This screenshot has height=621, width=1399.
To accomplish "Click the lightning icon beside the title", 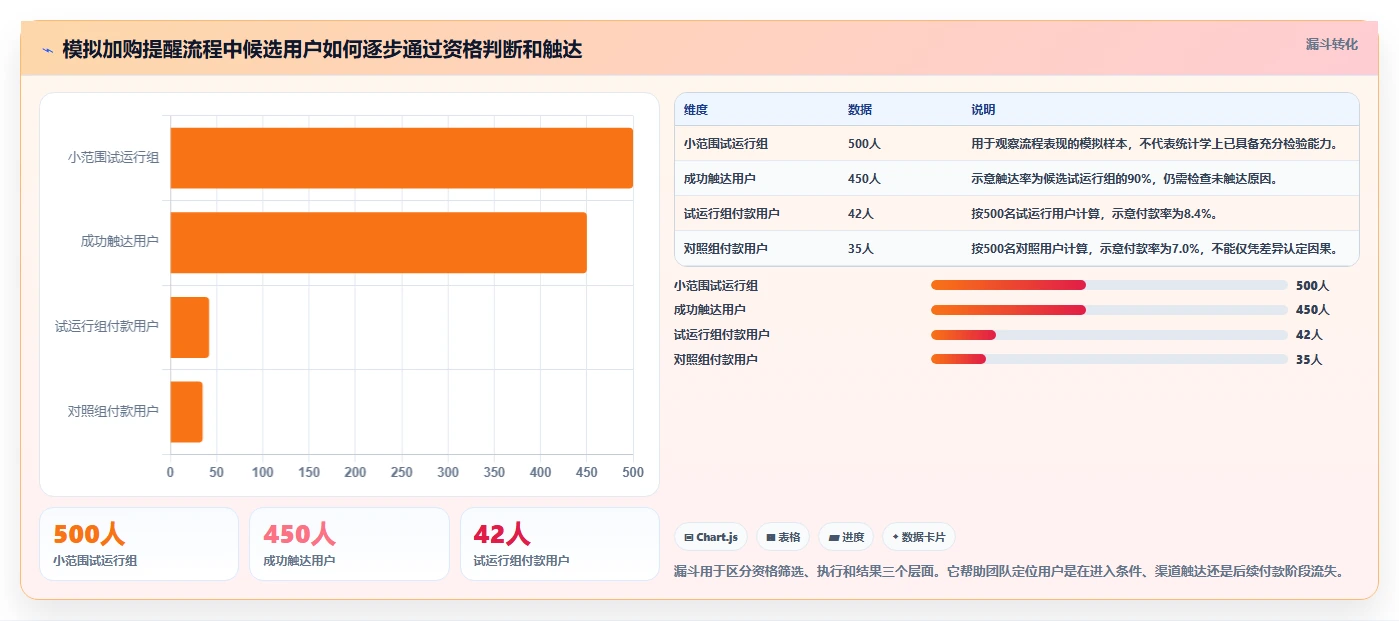I will (x=47, y=50).
